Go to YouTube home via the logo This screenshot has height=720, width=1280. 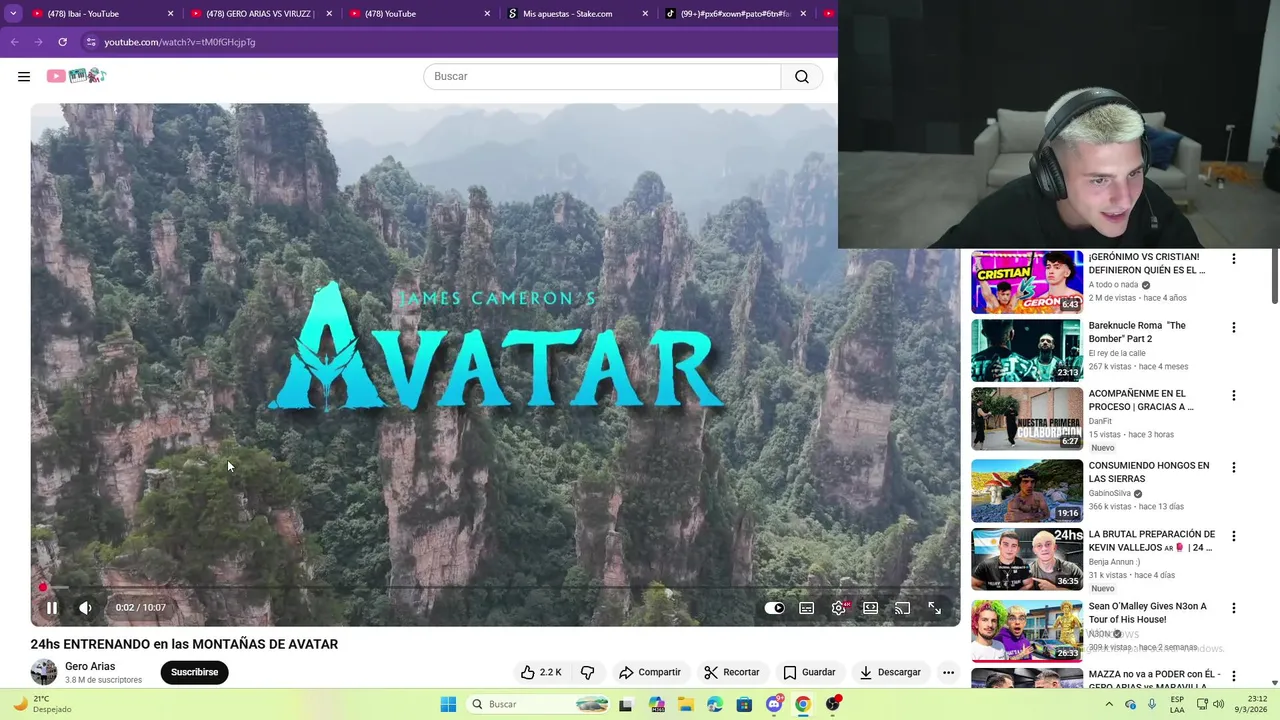click(x=76, y=76)
